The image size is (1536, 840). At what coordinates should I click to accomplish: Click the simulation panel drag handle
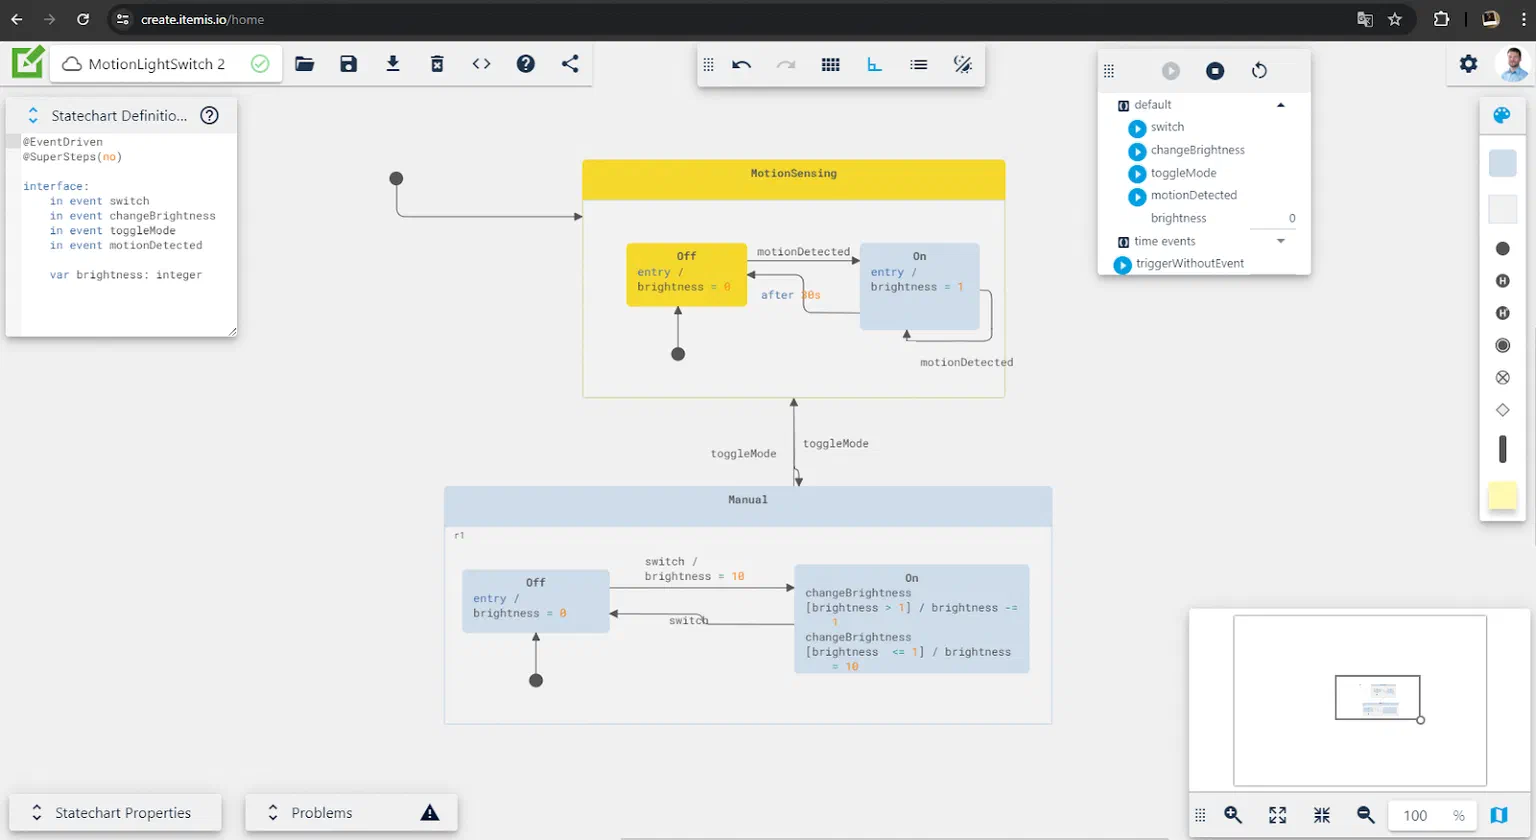(1109, 71)
